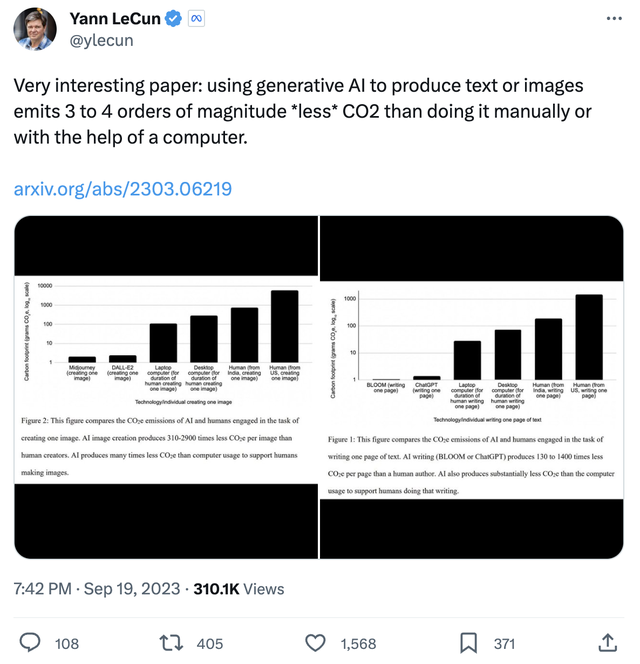Image resolution: width=640 pixels, height=664 pixels.
Task: Repost the tweet with the retweet icon
Action: [x=172, y=642]
